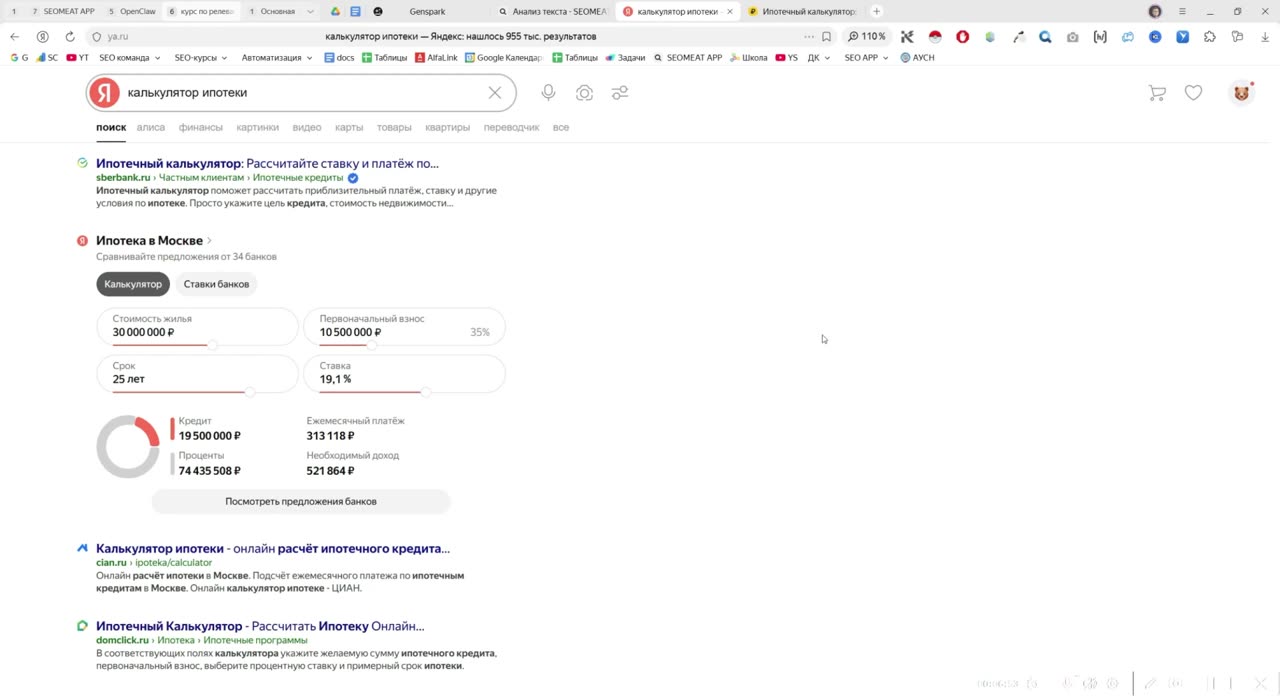Screen dimensions: 1280x696
Task: Select 'Калькулятор' pill in mortgage widget
Action: (133, 284)
